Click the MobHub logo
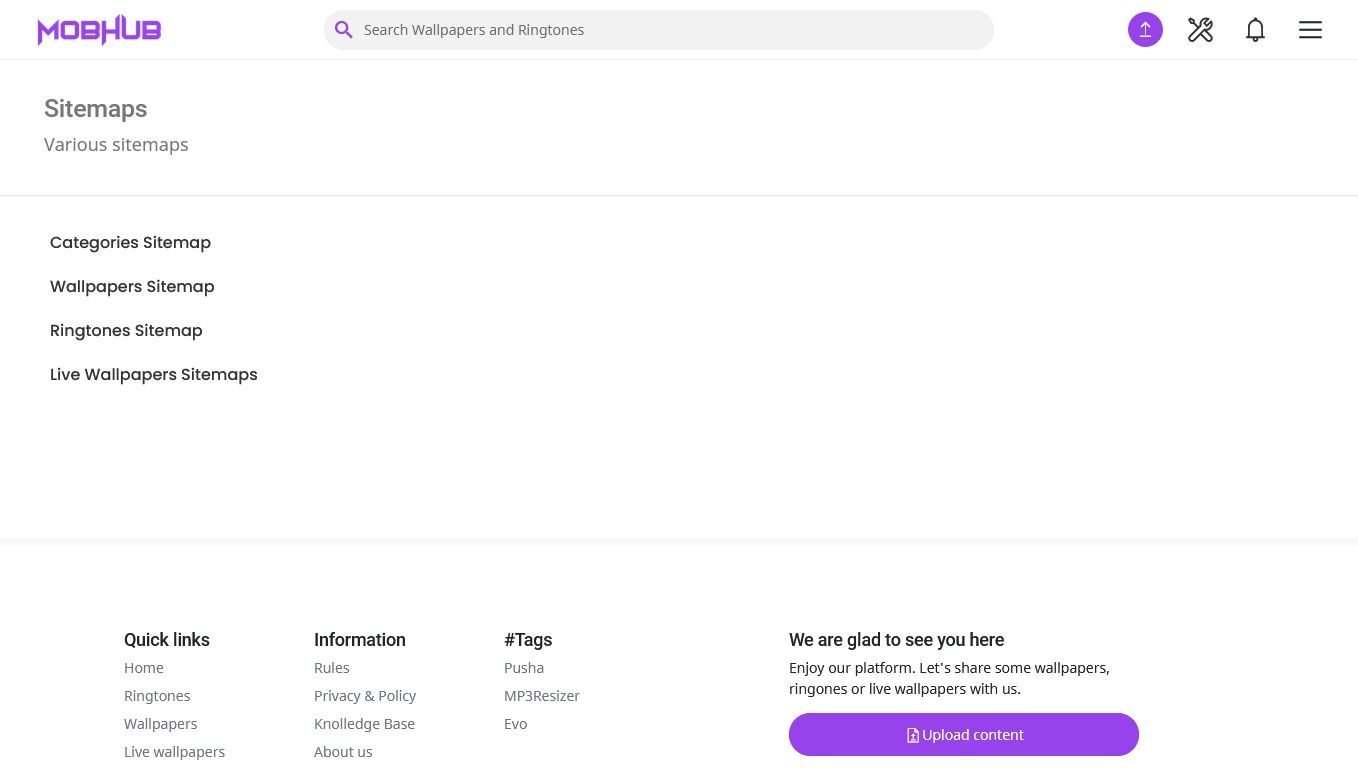1358x768 pixels. [99, 30]
